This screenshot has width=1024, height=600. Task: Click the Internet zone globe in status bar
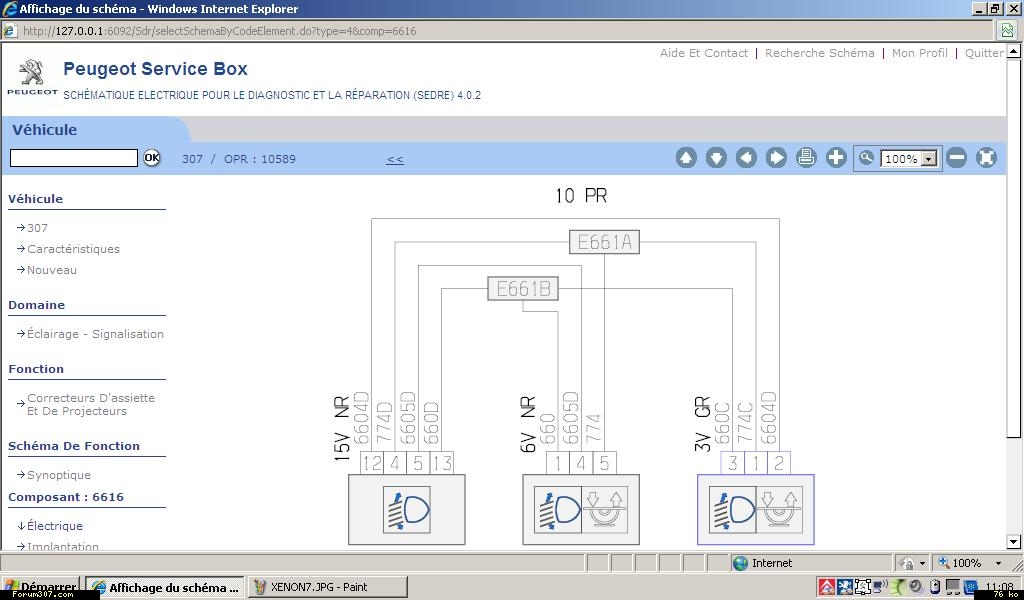point(740,563)
